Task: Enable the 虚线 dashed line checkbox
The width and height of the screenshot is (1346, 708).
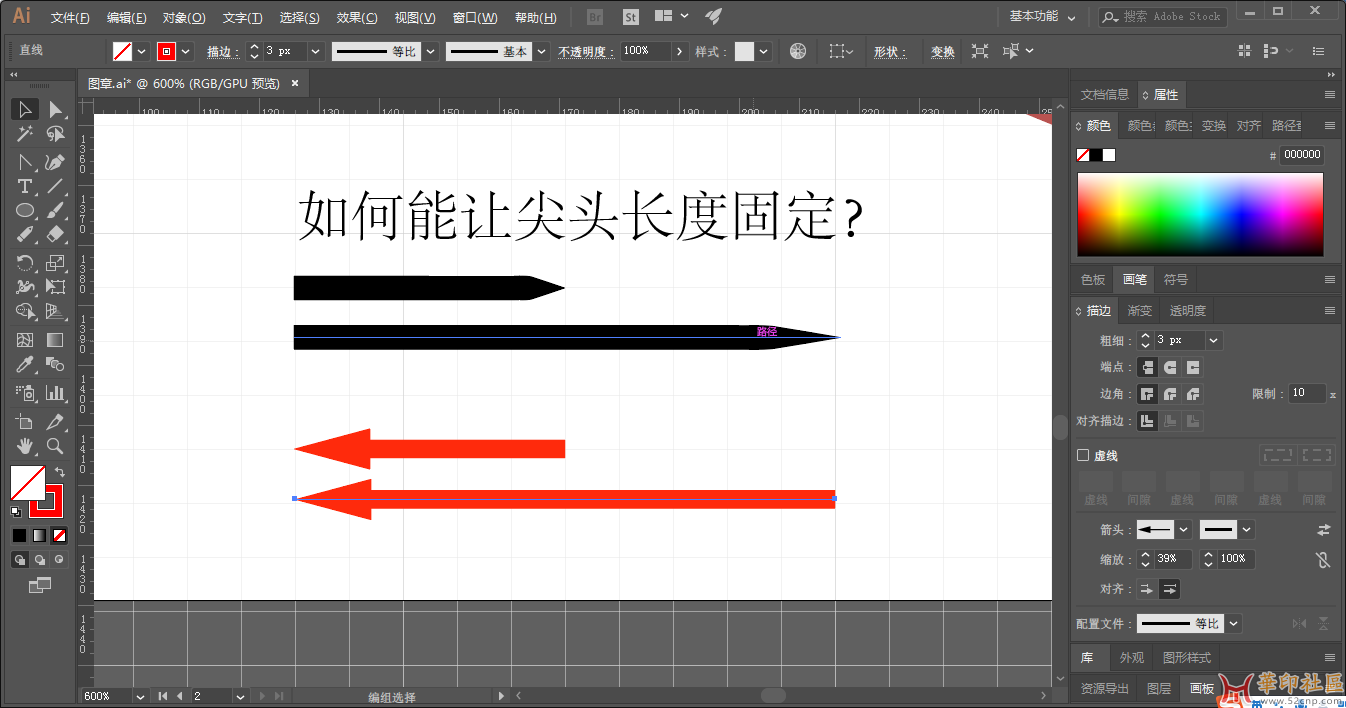Action: pos(1083,455)
